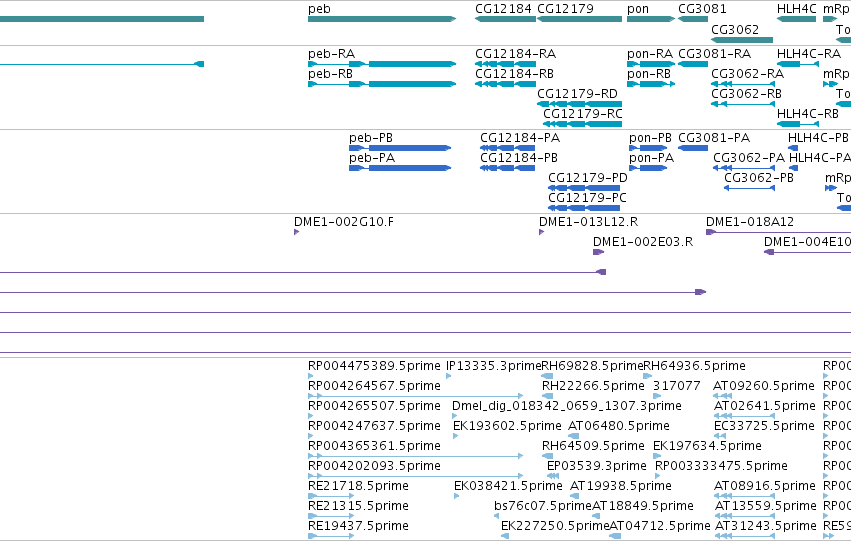Click the peb gene label

(x=319, y=9)
